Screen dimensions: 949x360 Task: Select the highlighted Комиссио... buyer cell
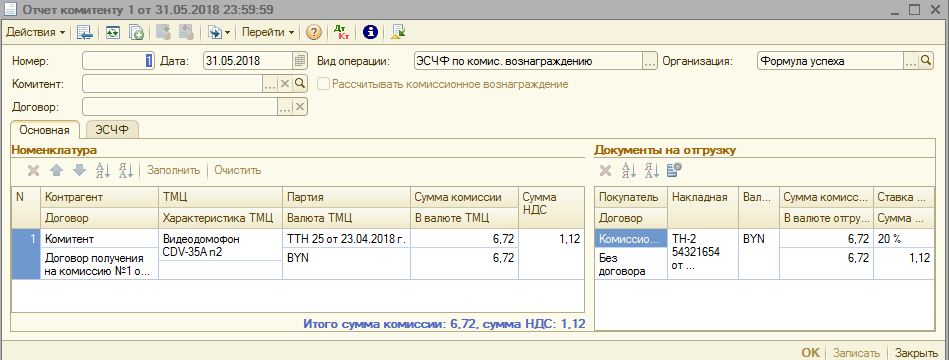(631, 239)
